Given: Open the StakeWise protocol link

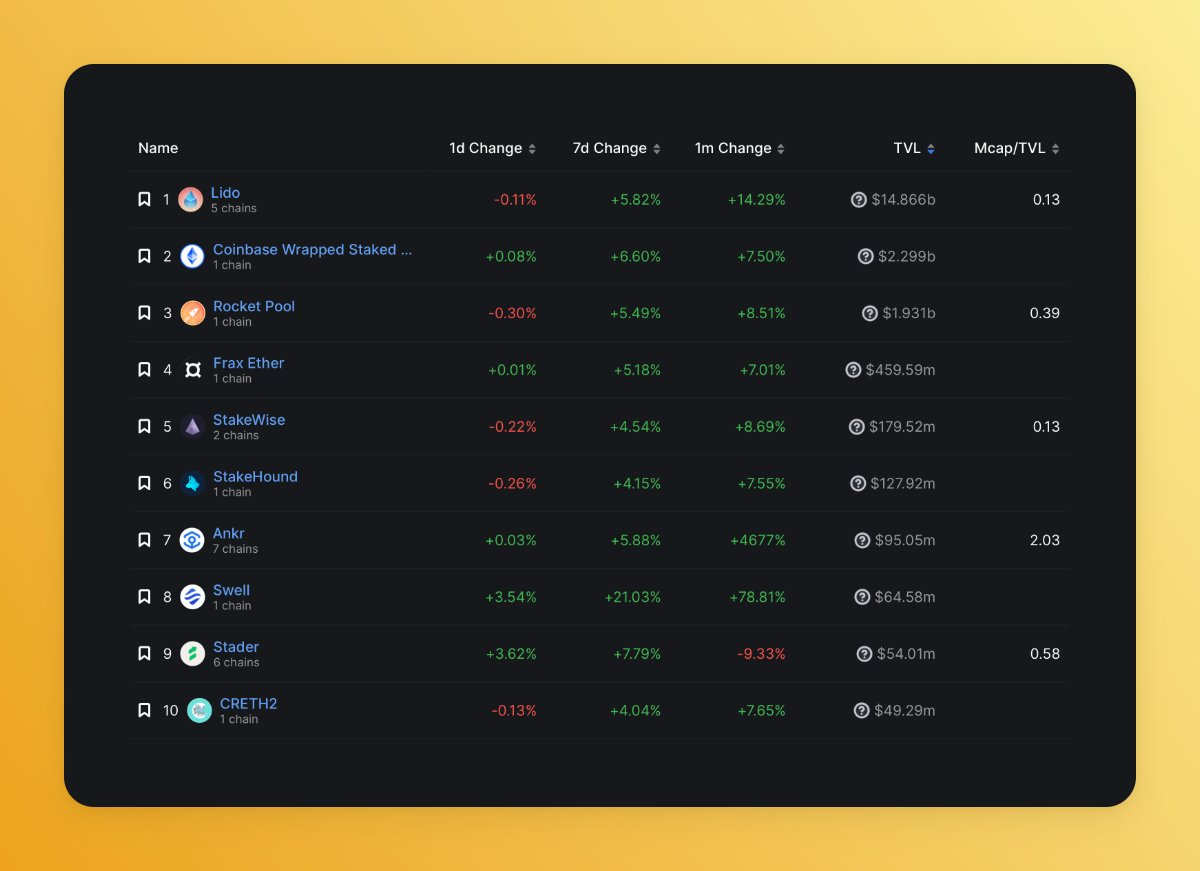Looking at the screenshot, I should (249, 420).
